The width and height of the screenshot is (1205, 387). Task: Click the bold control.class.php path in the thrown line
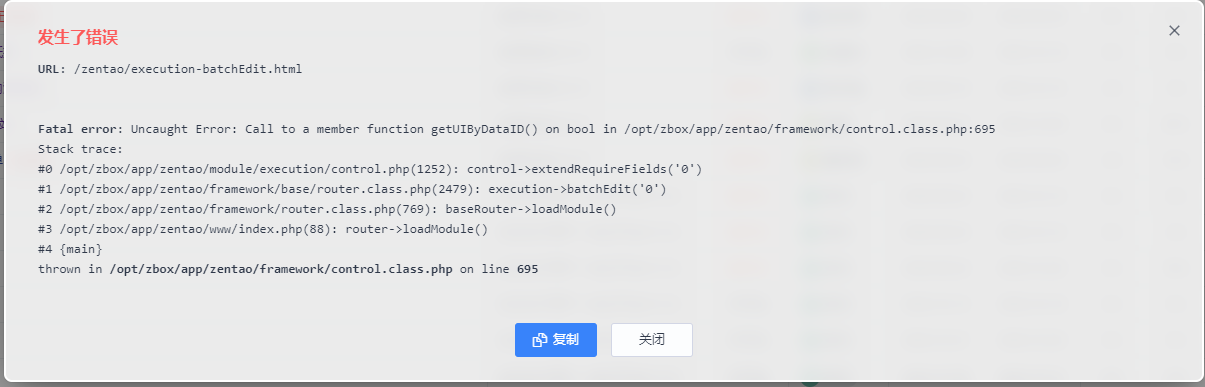281,269
